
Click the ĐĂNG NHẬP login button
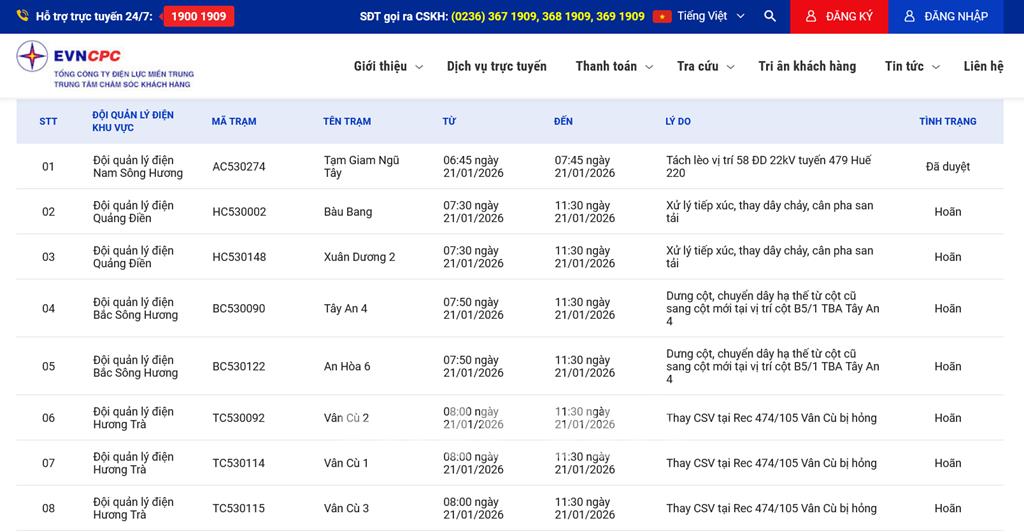[945, 17]
